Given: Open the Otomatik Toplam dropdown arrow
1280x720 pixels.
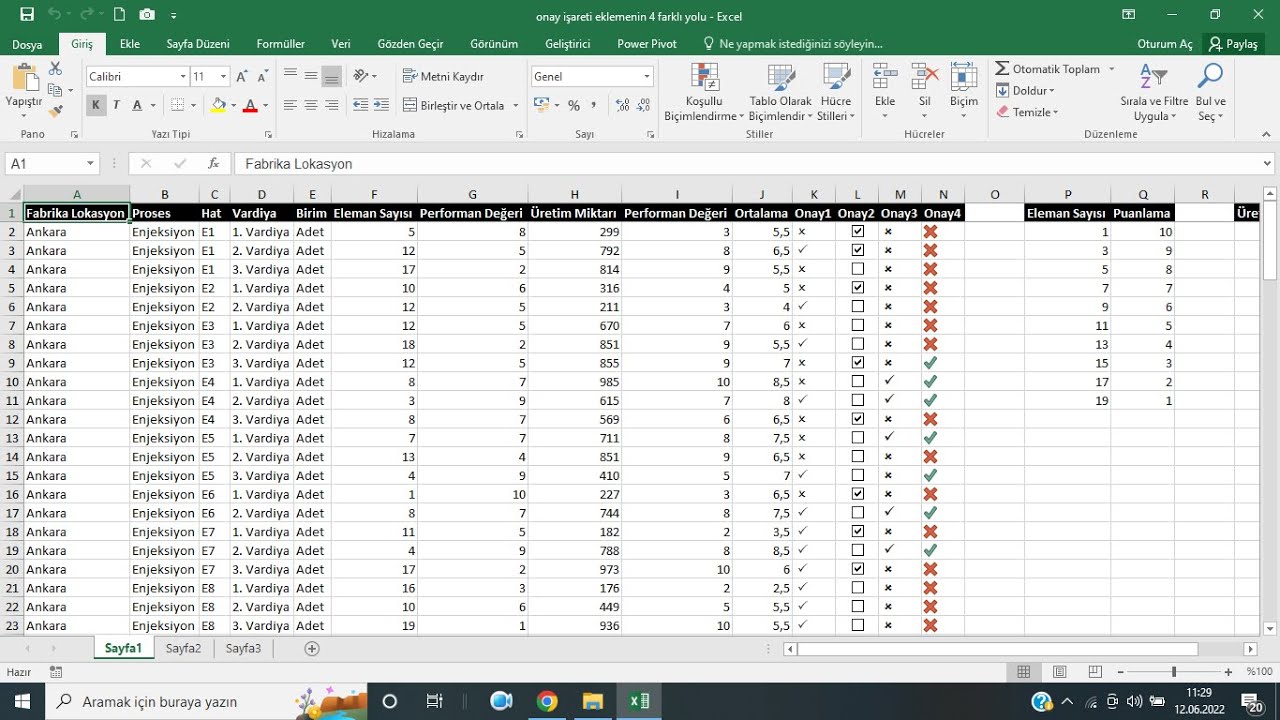Looking at the screenshot, I should coord(1111,69).
